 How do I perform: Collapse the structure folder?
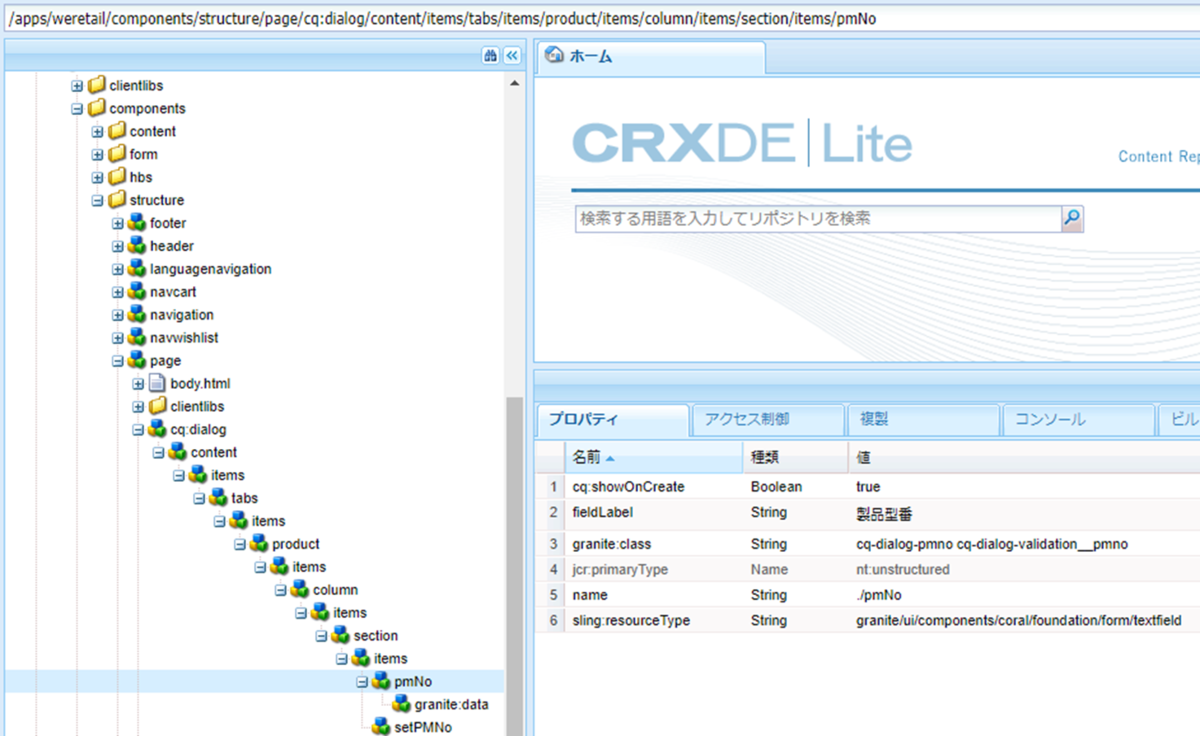(97, 200)
